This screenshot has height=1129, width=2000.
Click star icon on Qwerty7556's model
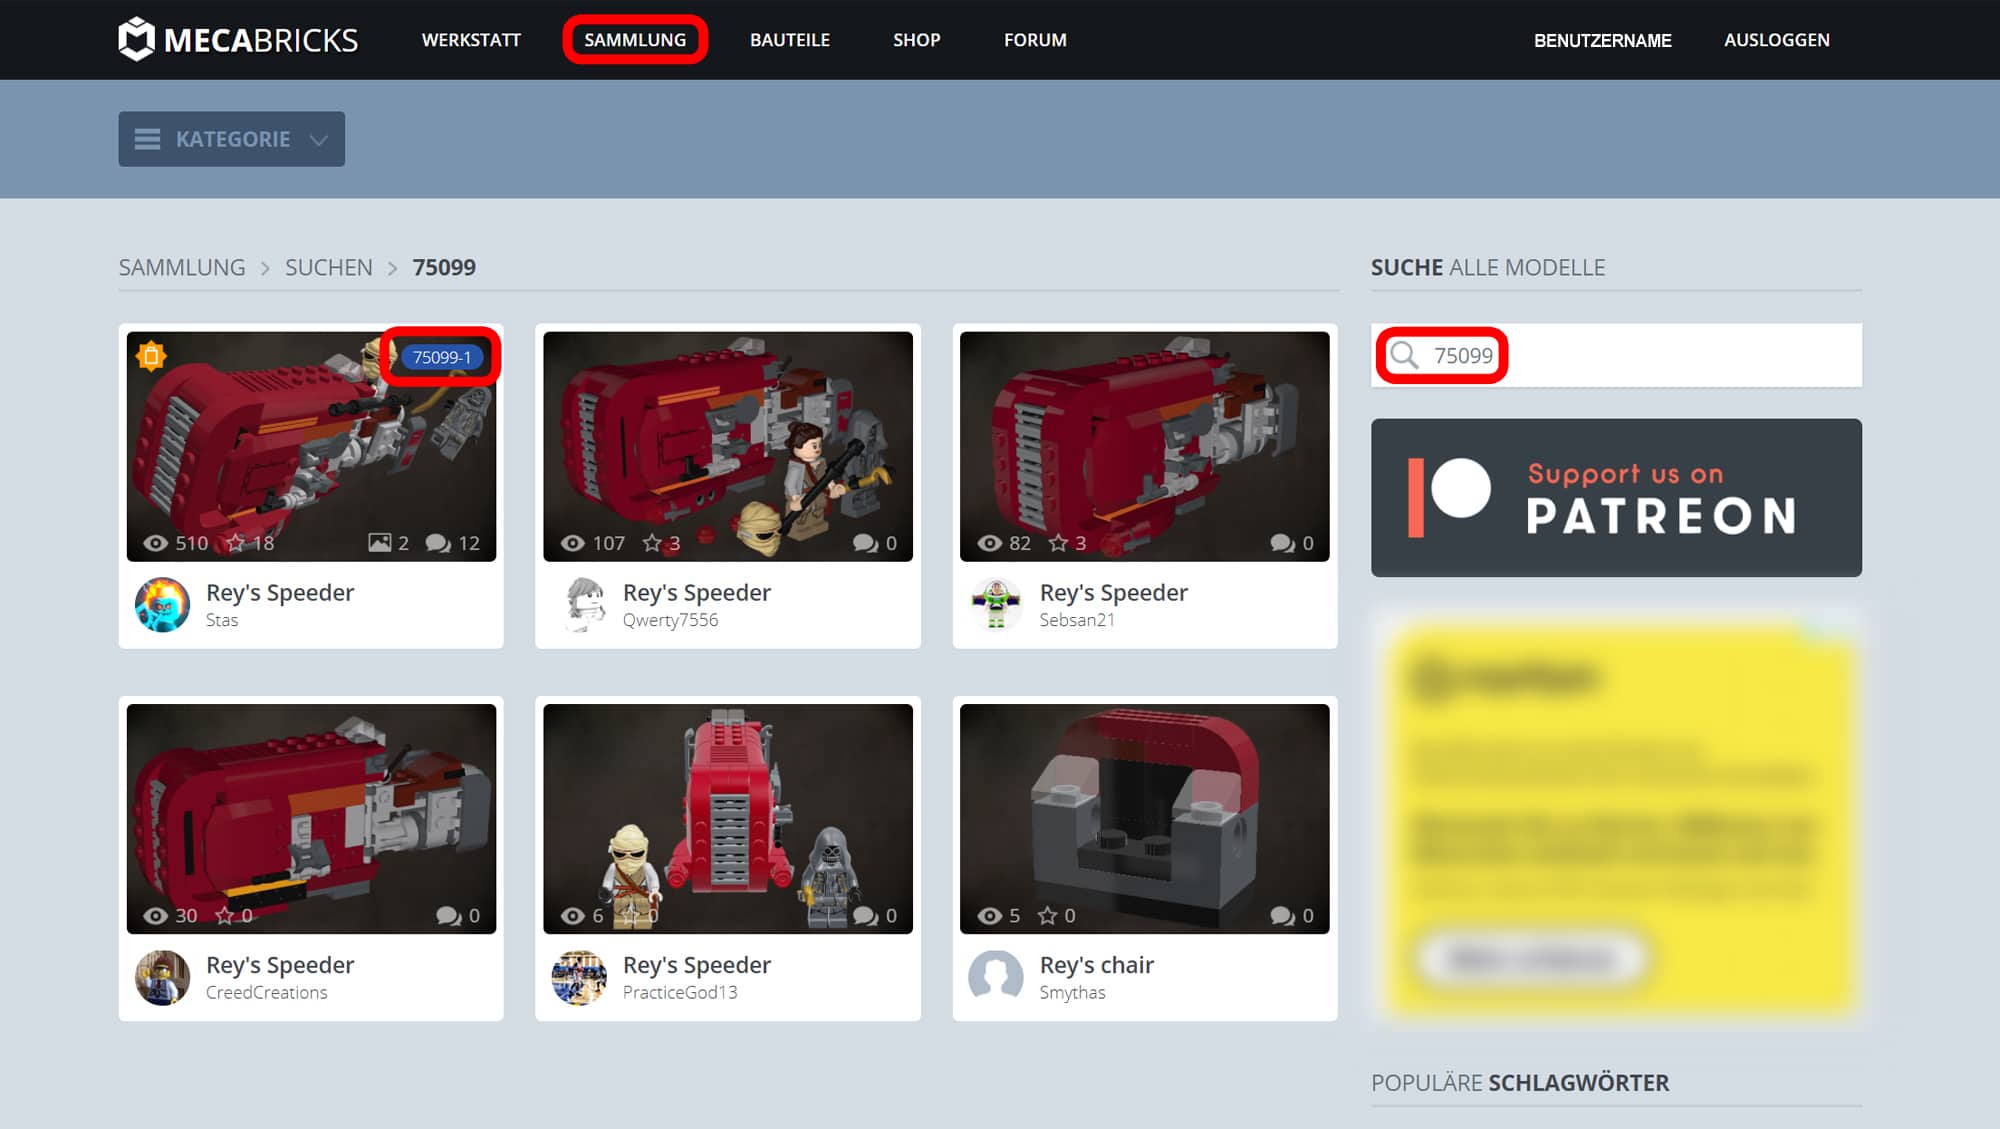click(652, 542)
